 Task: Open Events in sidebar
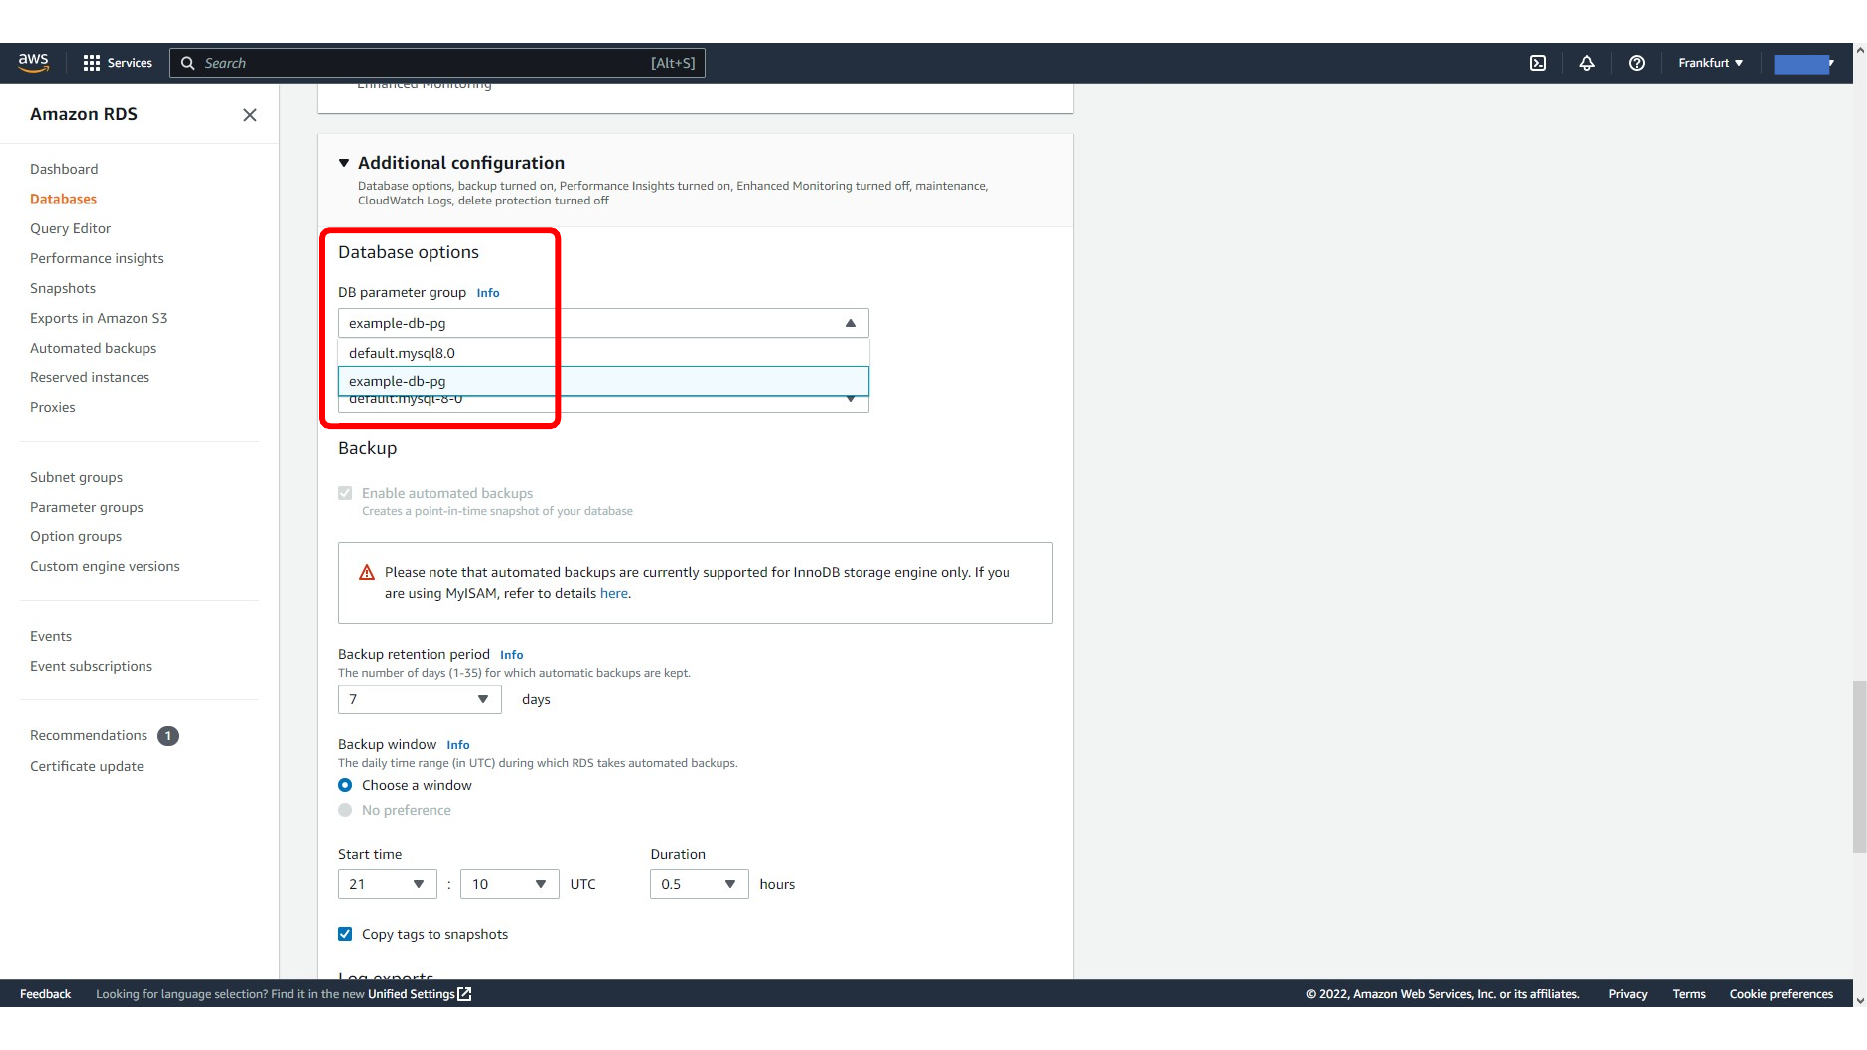tap(51, 636)
